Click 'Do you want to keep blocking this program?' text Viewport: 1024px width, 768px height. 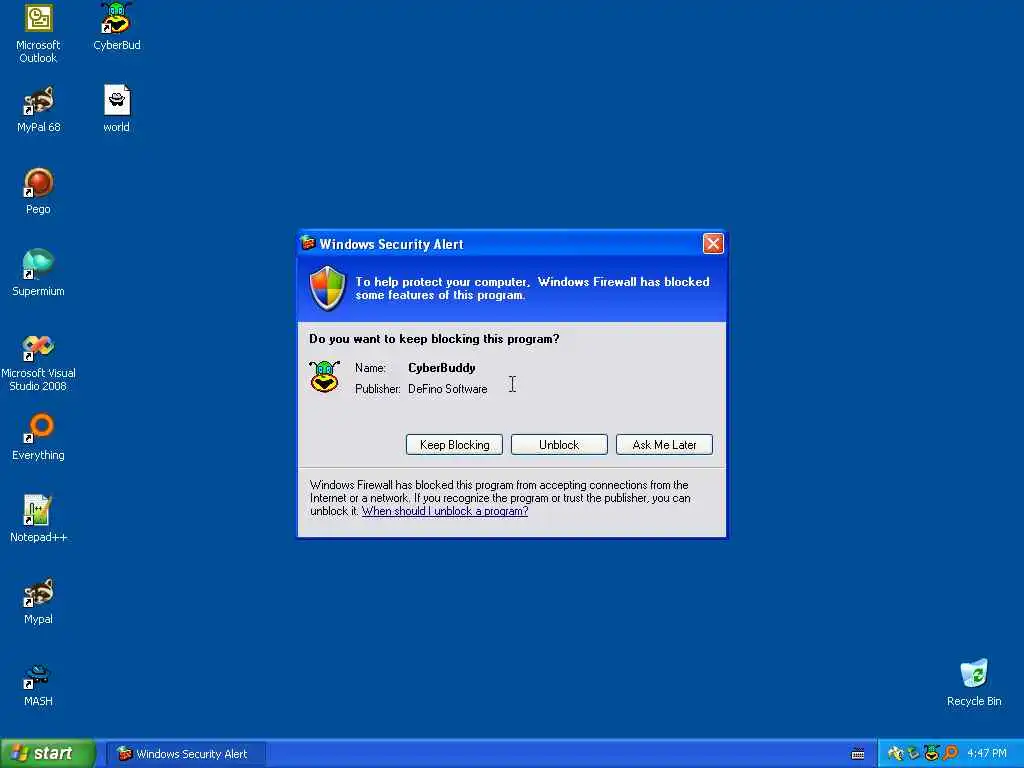coord(434,339)
